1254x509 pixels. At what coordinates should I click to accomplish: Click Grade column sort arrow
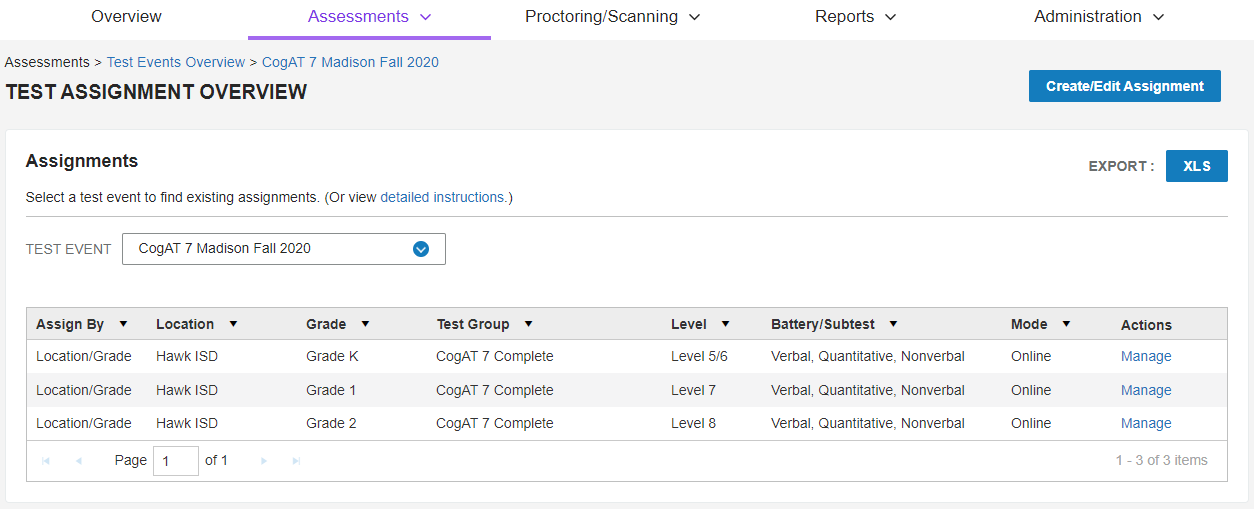365,324
